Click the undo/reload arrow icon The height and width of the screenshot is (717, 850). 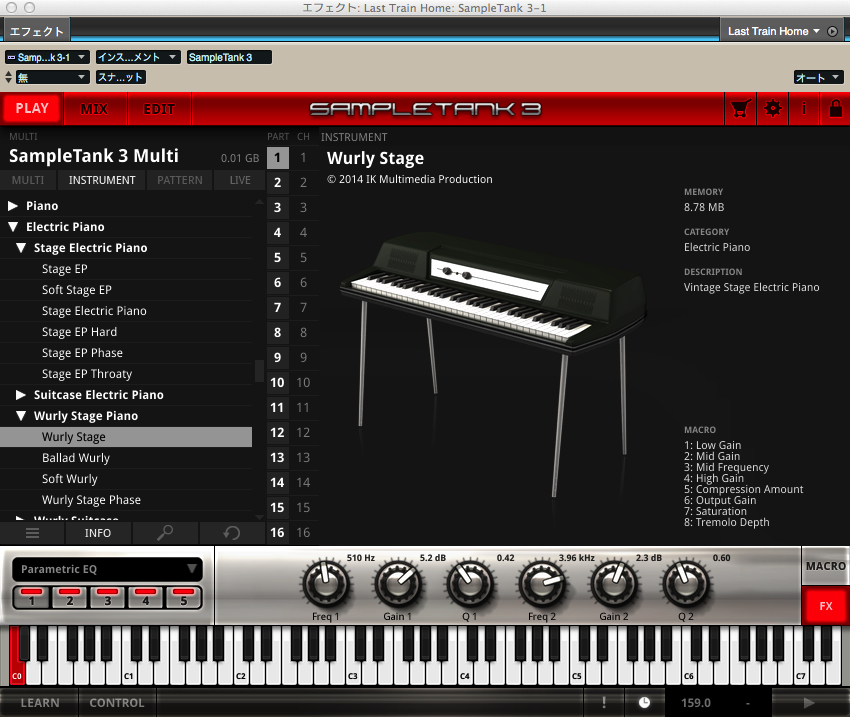point(231,533)
